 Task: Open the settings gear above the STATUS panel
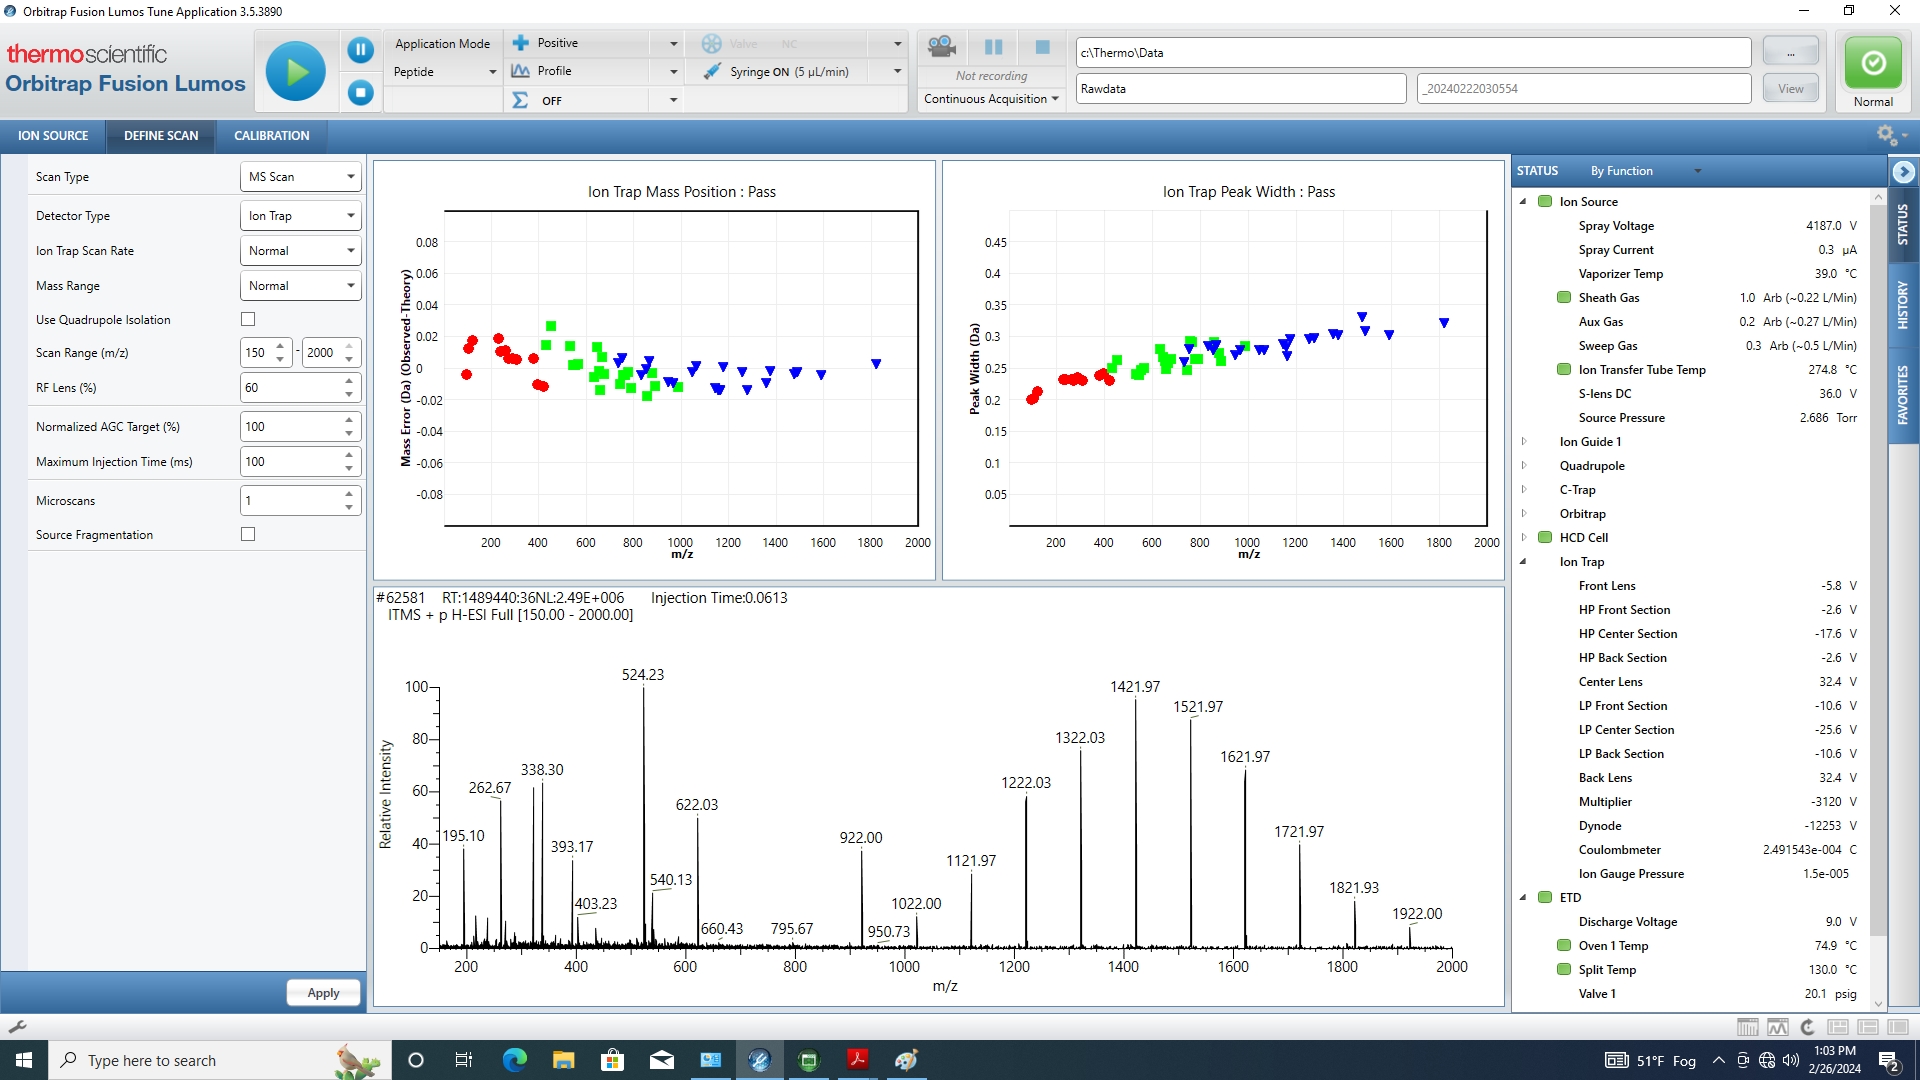(x=1884, y=135)
